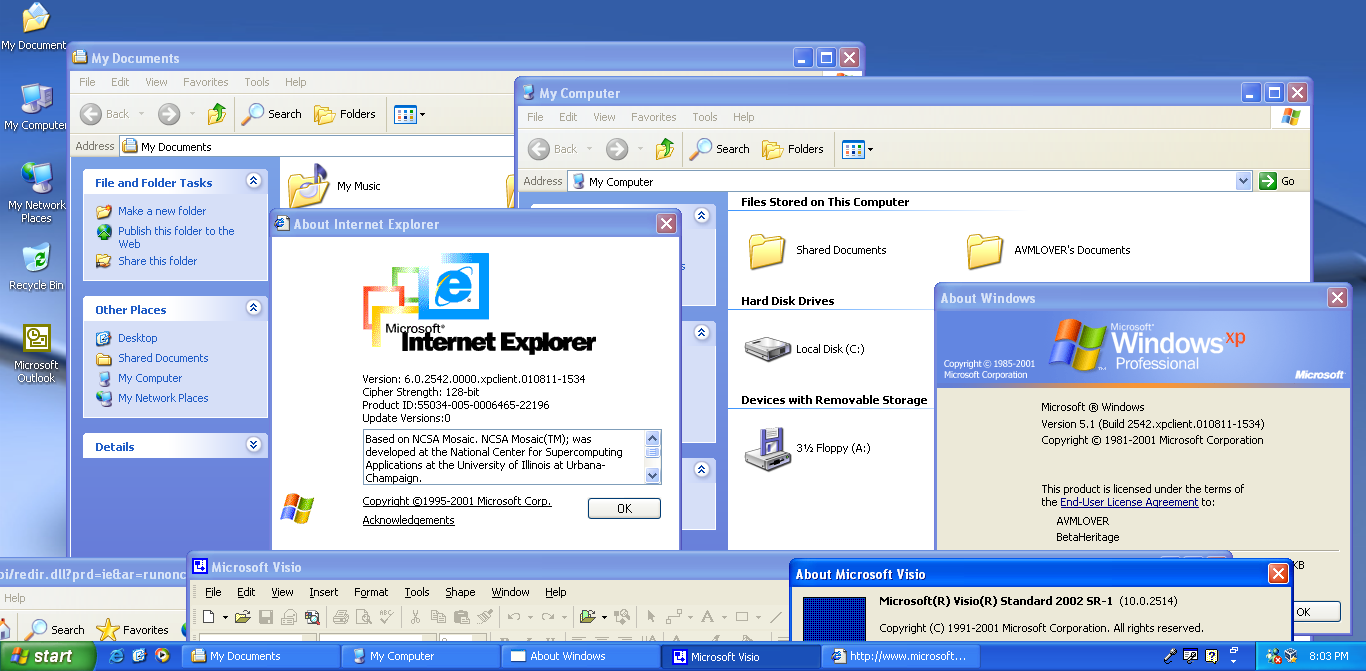This screenshot has width=1366, height=671.
Task: Select AVMLOVER's Documents folder
Action: [985, 250]
